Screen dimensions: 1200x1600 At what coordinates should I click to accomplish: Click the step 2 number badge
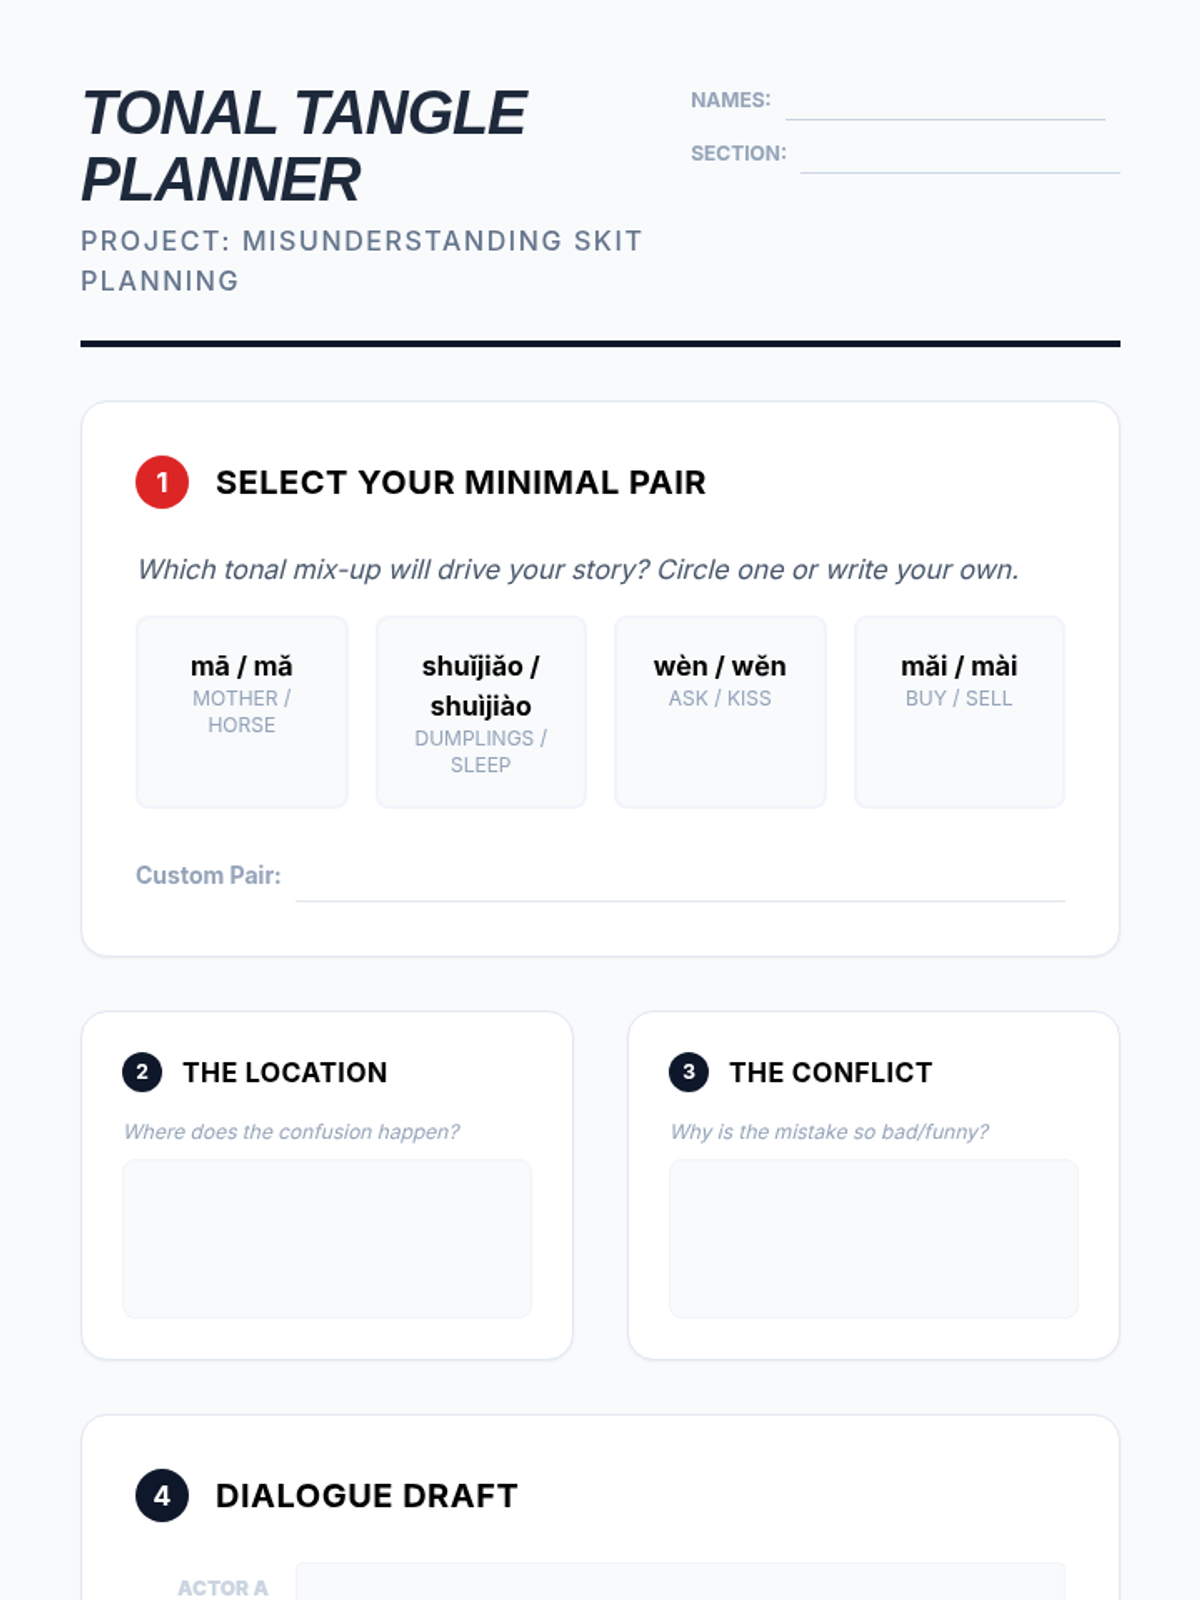coord(142,1072)
